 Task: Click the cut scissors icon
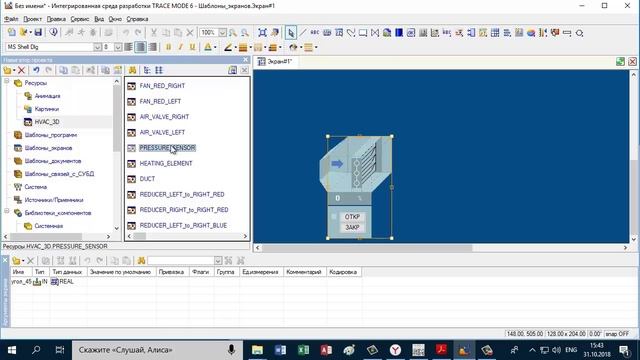154,33
